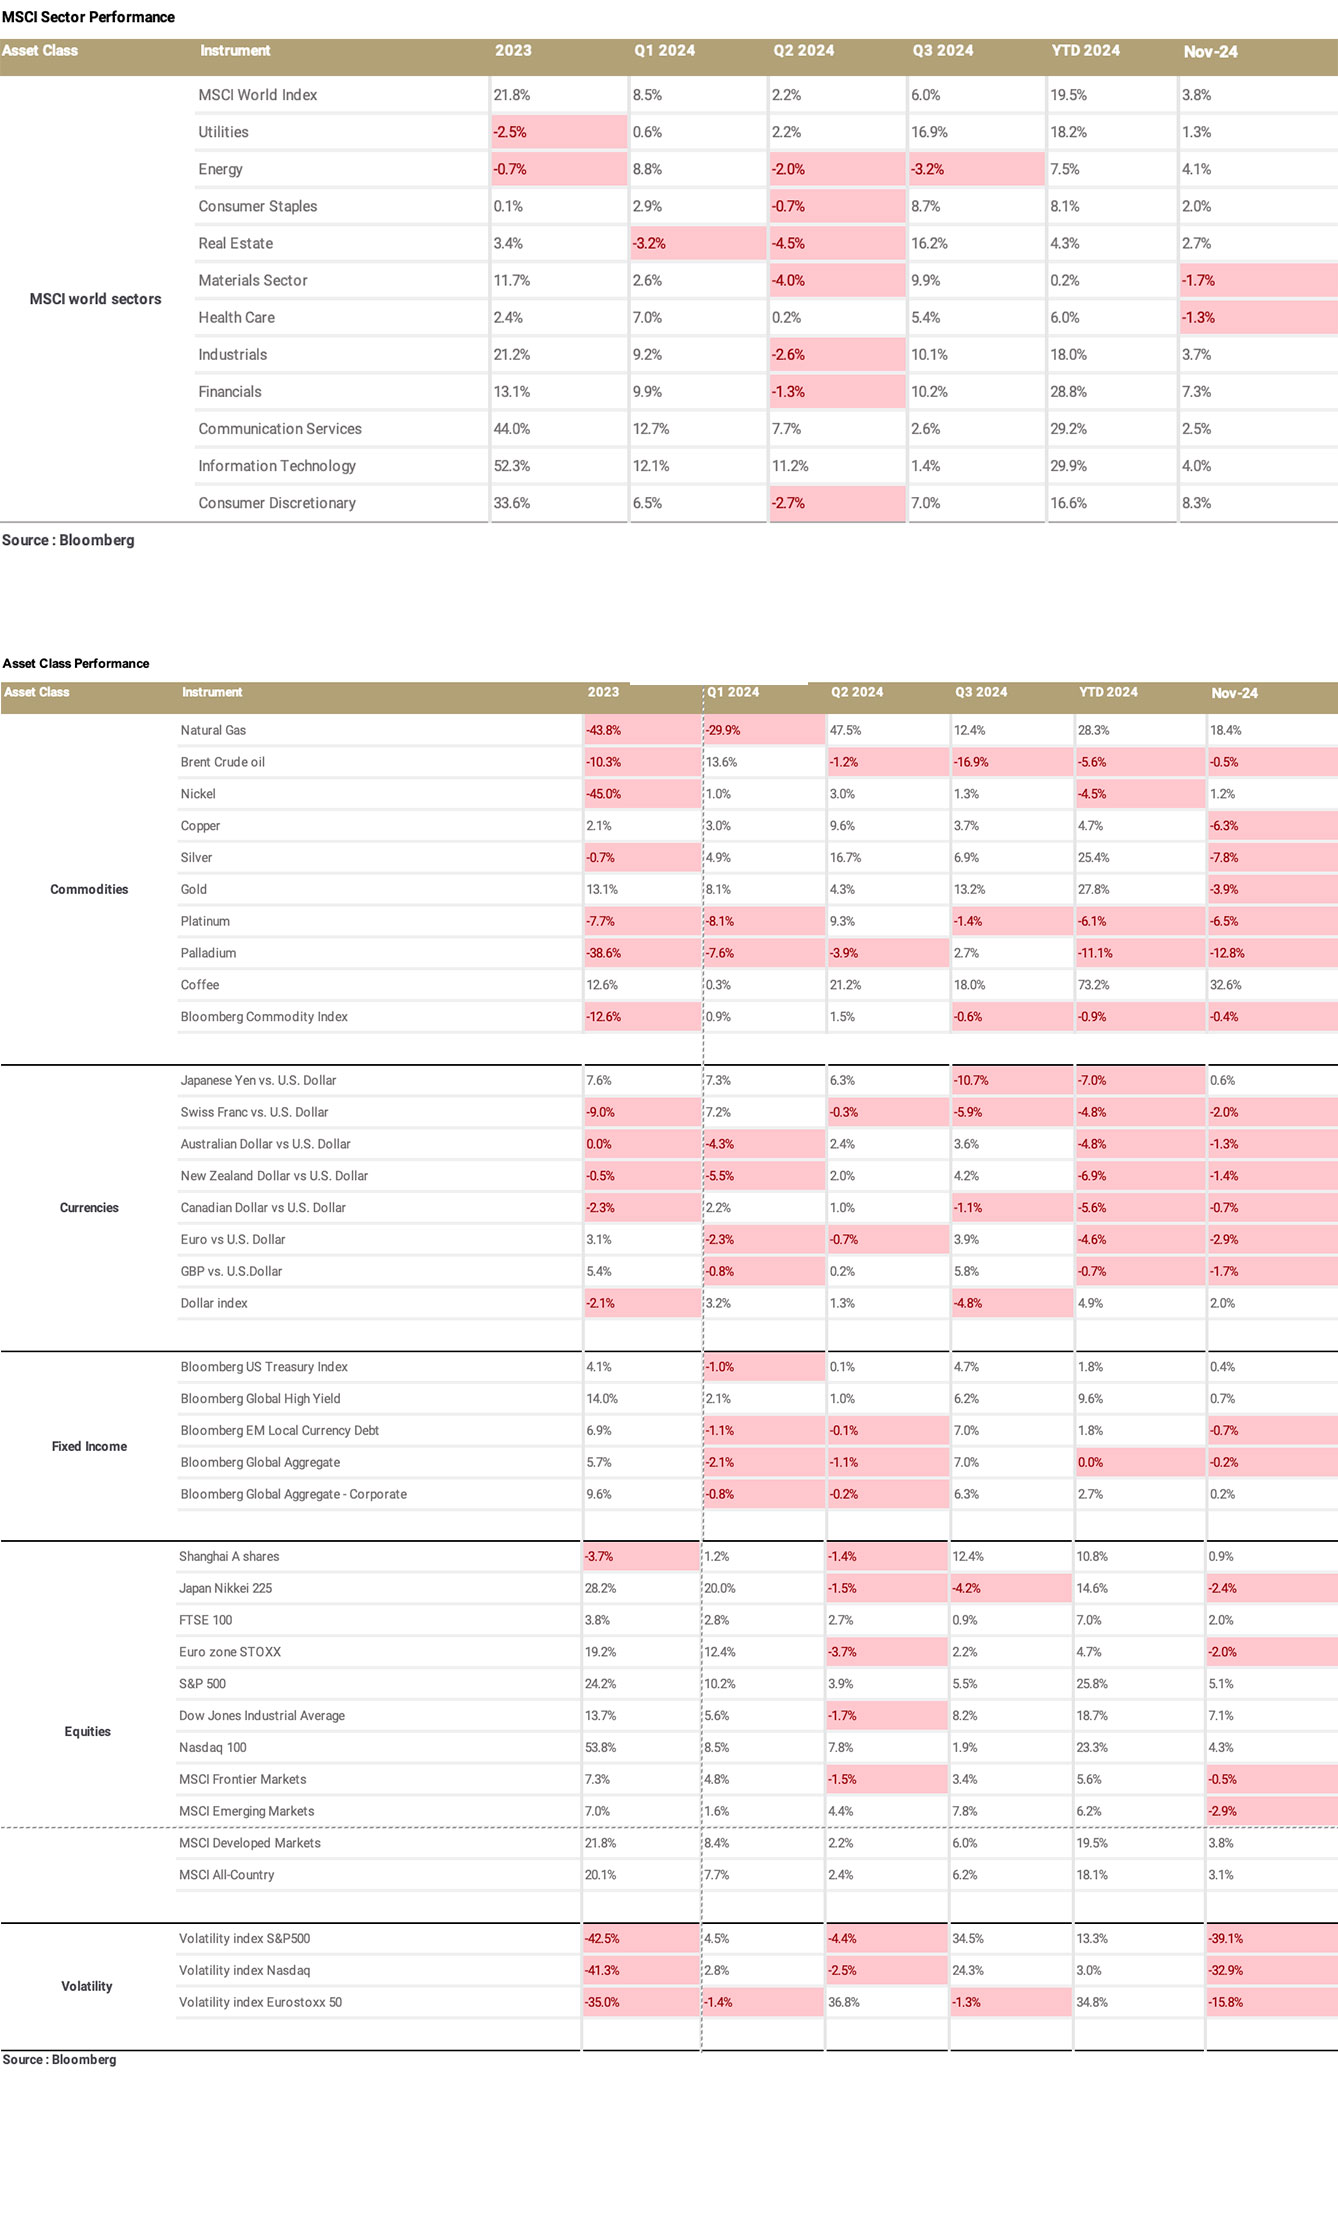Viewport: 1338px width, 2215px height.
Task: Click the Q1 2024 header in MSCI Sector table
Action: point(664,51)
